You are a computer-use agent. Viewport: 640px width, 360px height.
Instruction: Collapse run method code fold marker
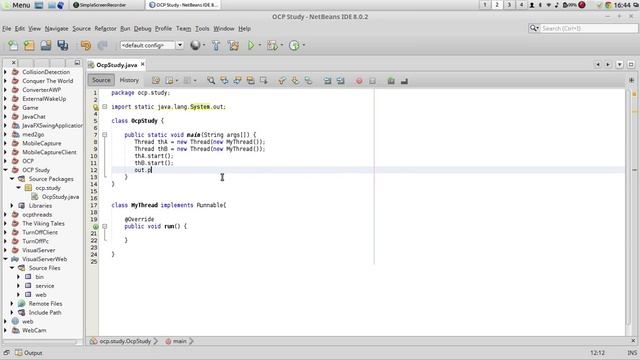pyautogui.click(x=104, y=226)
